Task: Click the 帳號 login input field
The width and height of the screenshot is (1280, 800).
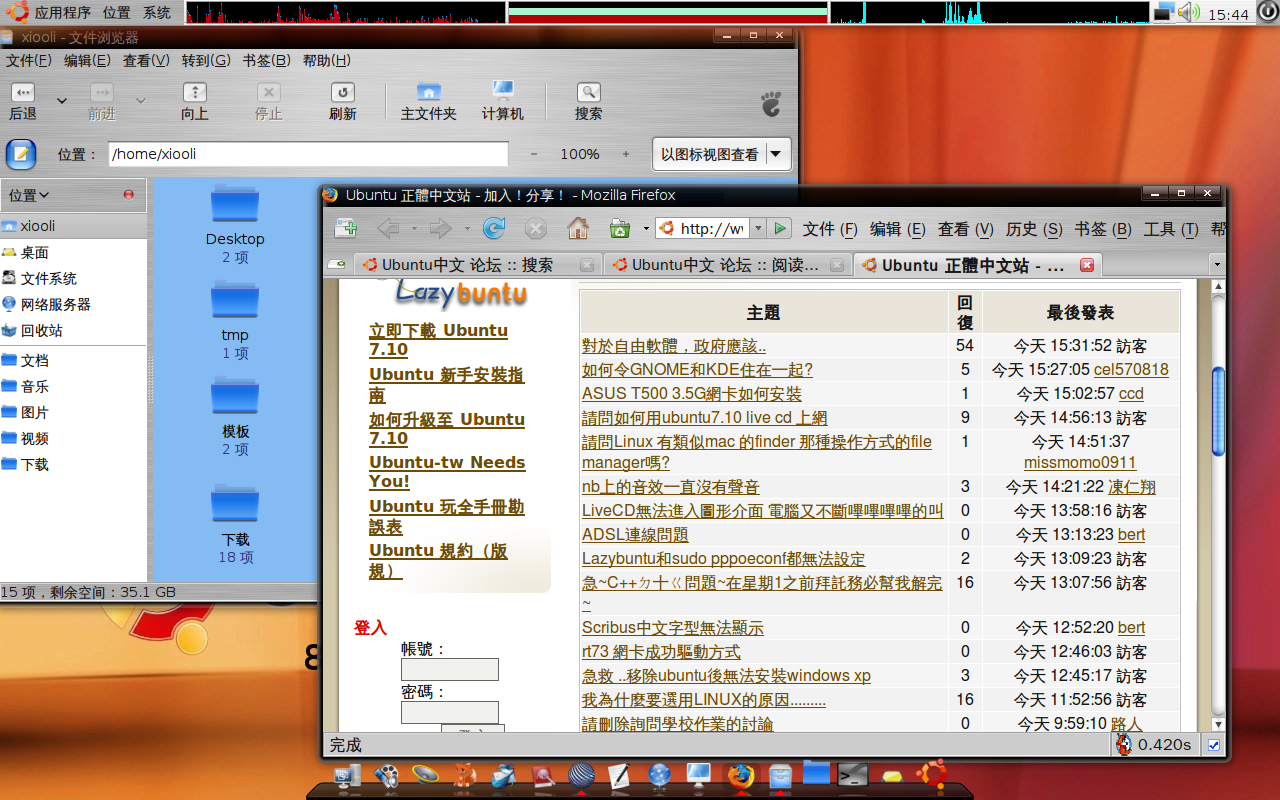Action: coord(450,669)
